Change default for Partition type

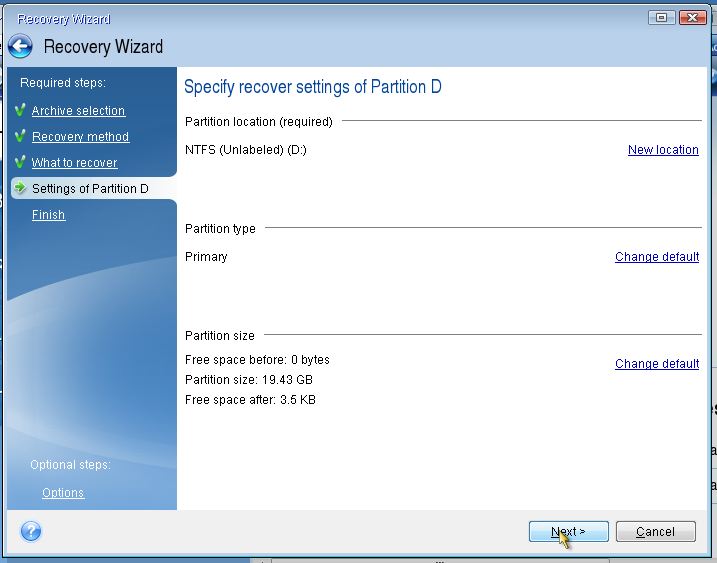(x=657, y=257)
